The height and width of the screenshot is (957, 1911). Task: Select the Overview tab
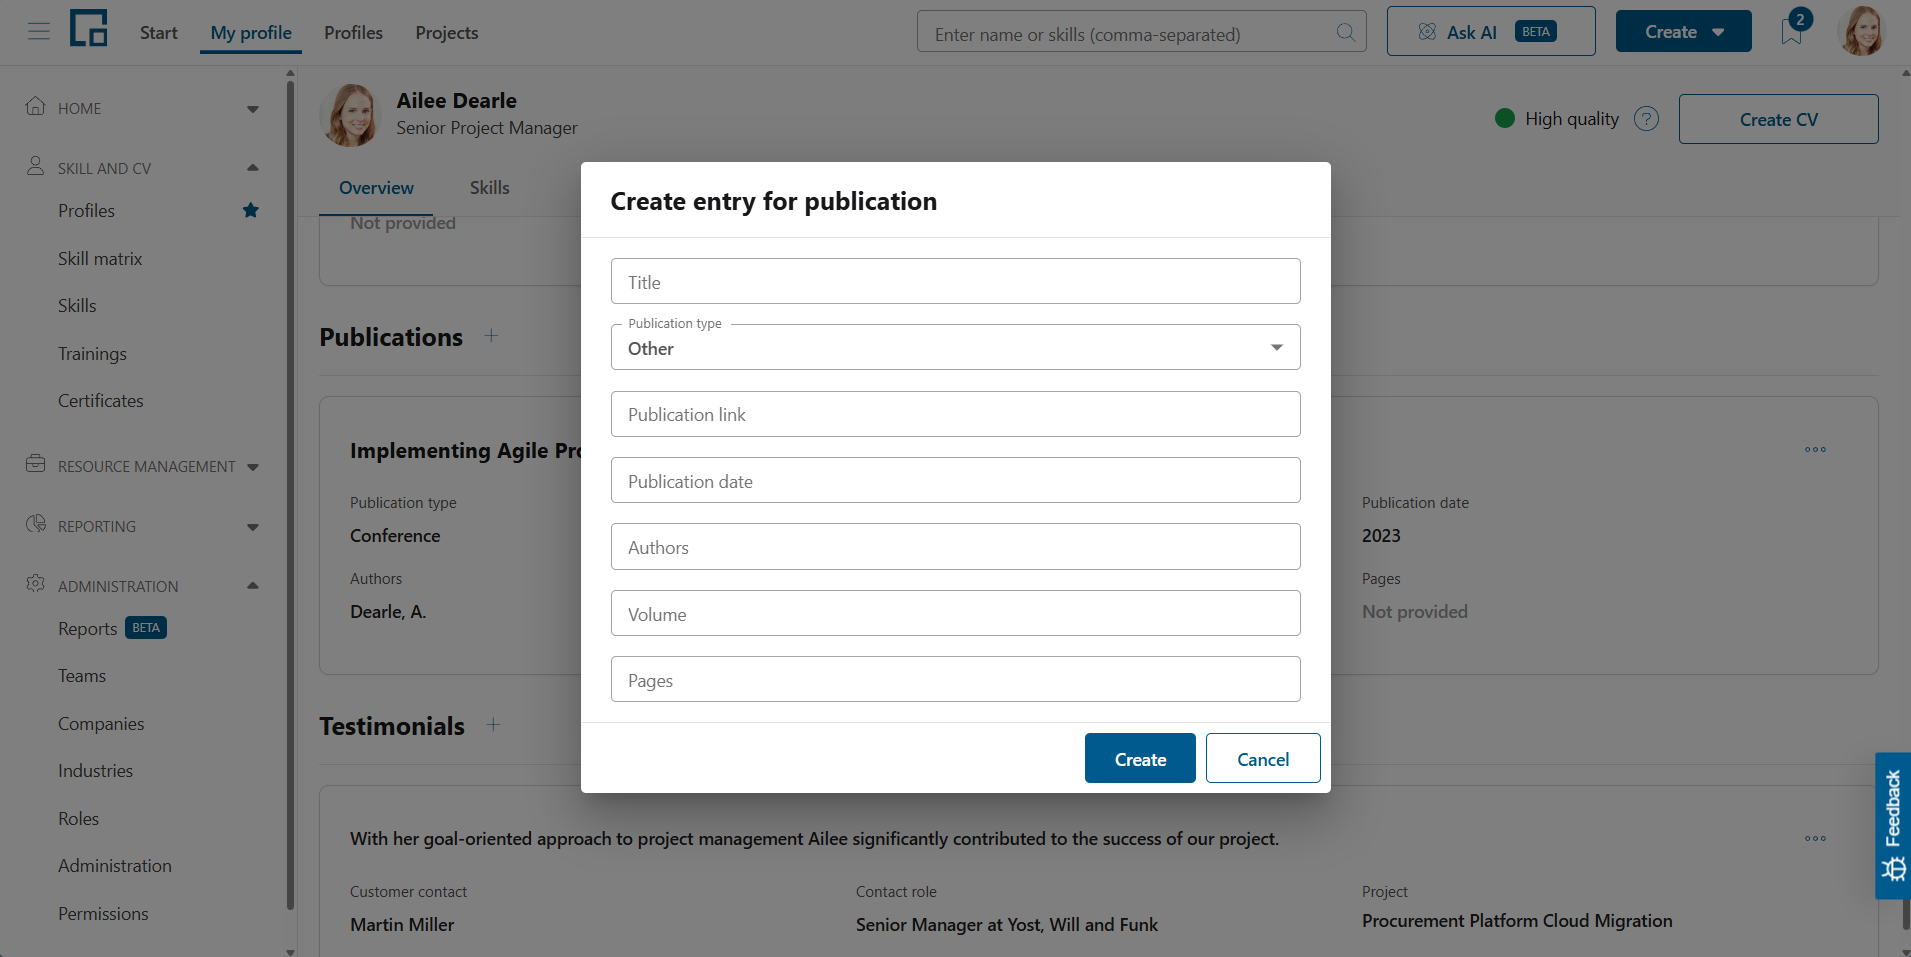coord(376,188)
